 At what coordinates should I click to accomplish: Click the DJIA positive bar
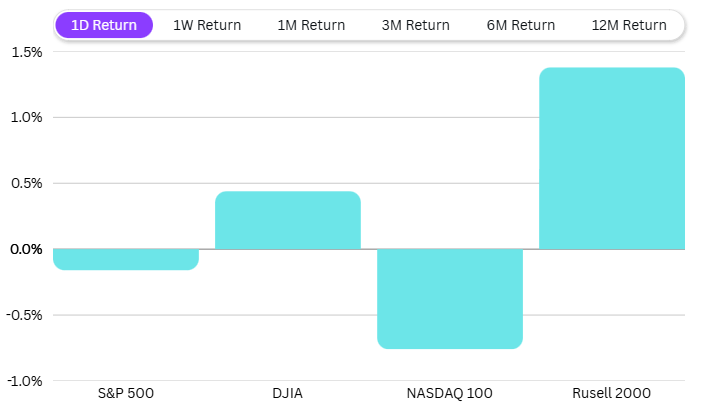point(288,220)
